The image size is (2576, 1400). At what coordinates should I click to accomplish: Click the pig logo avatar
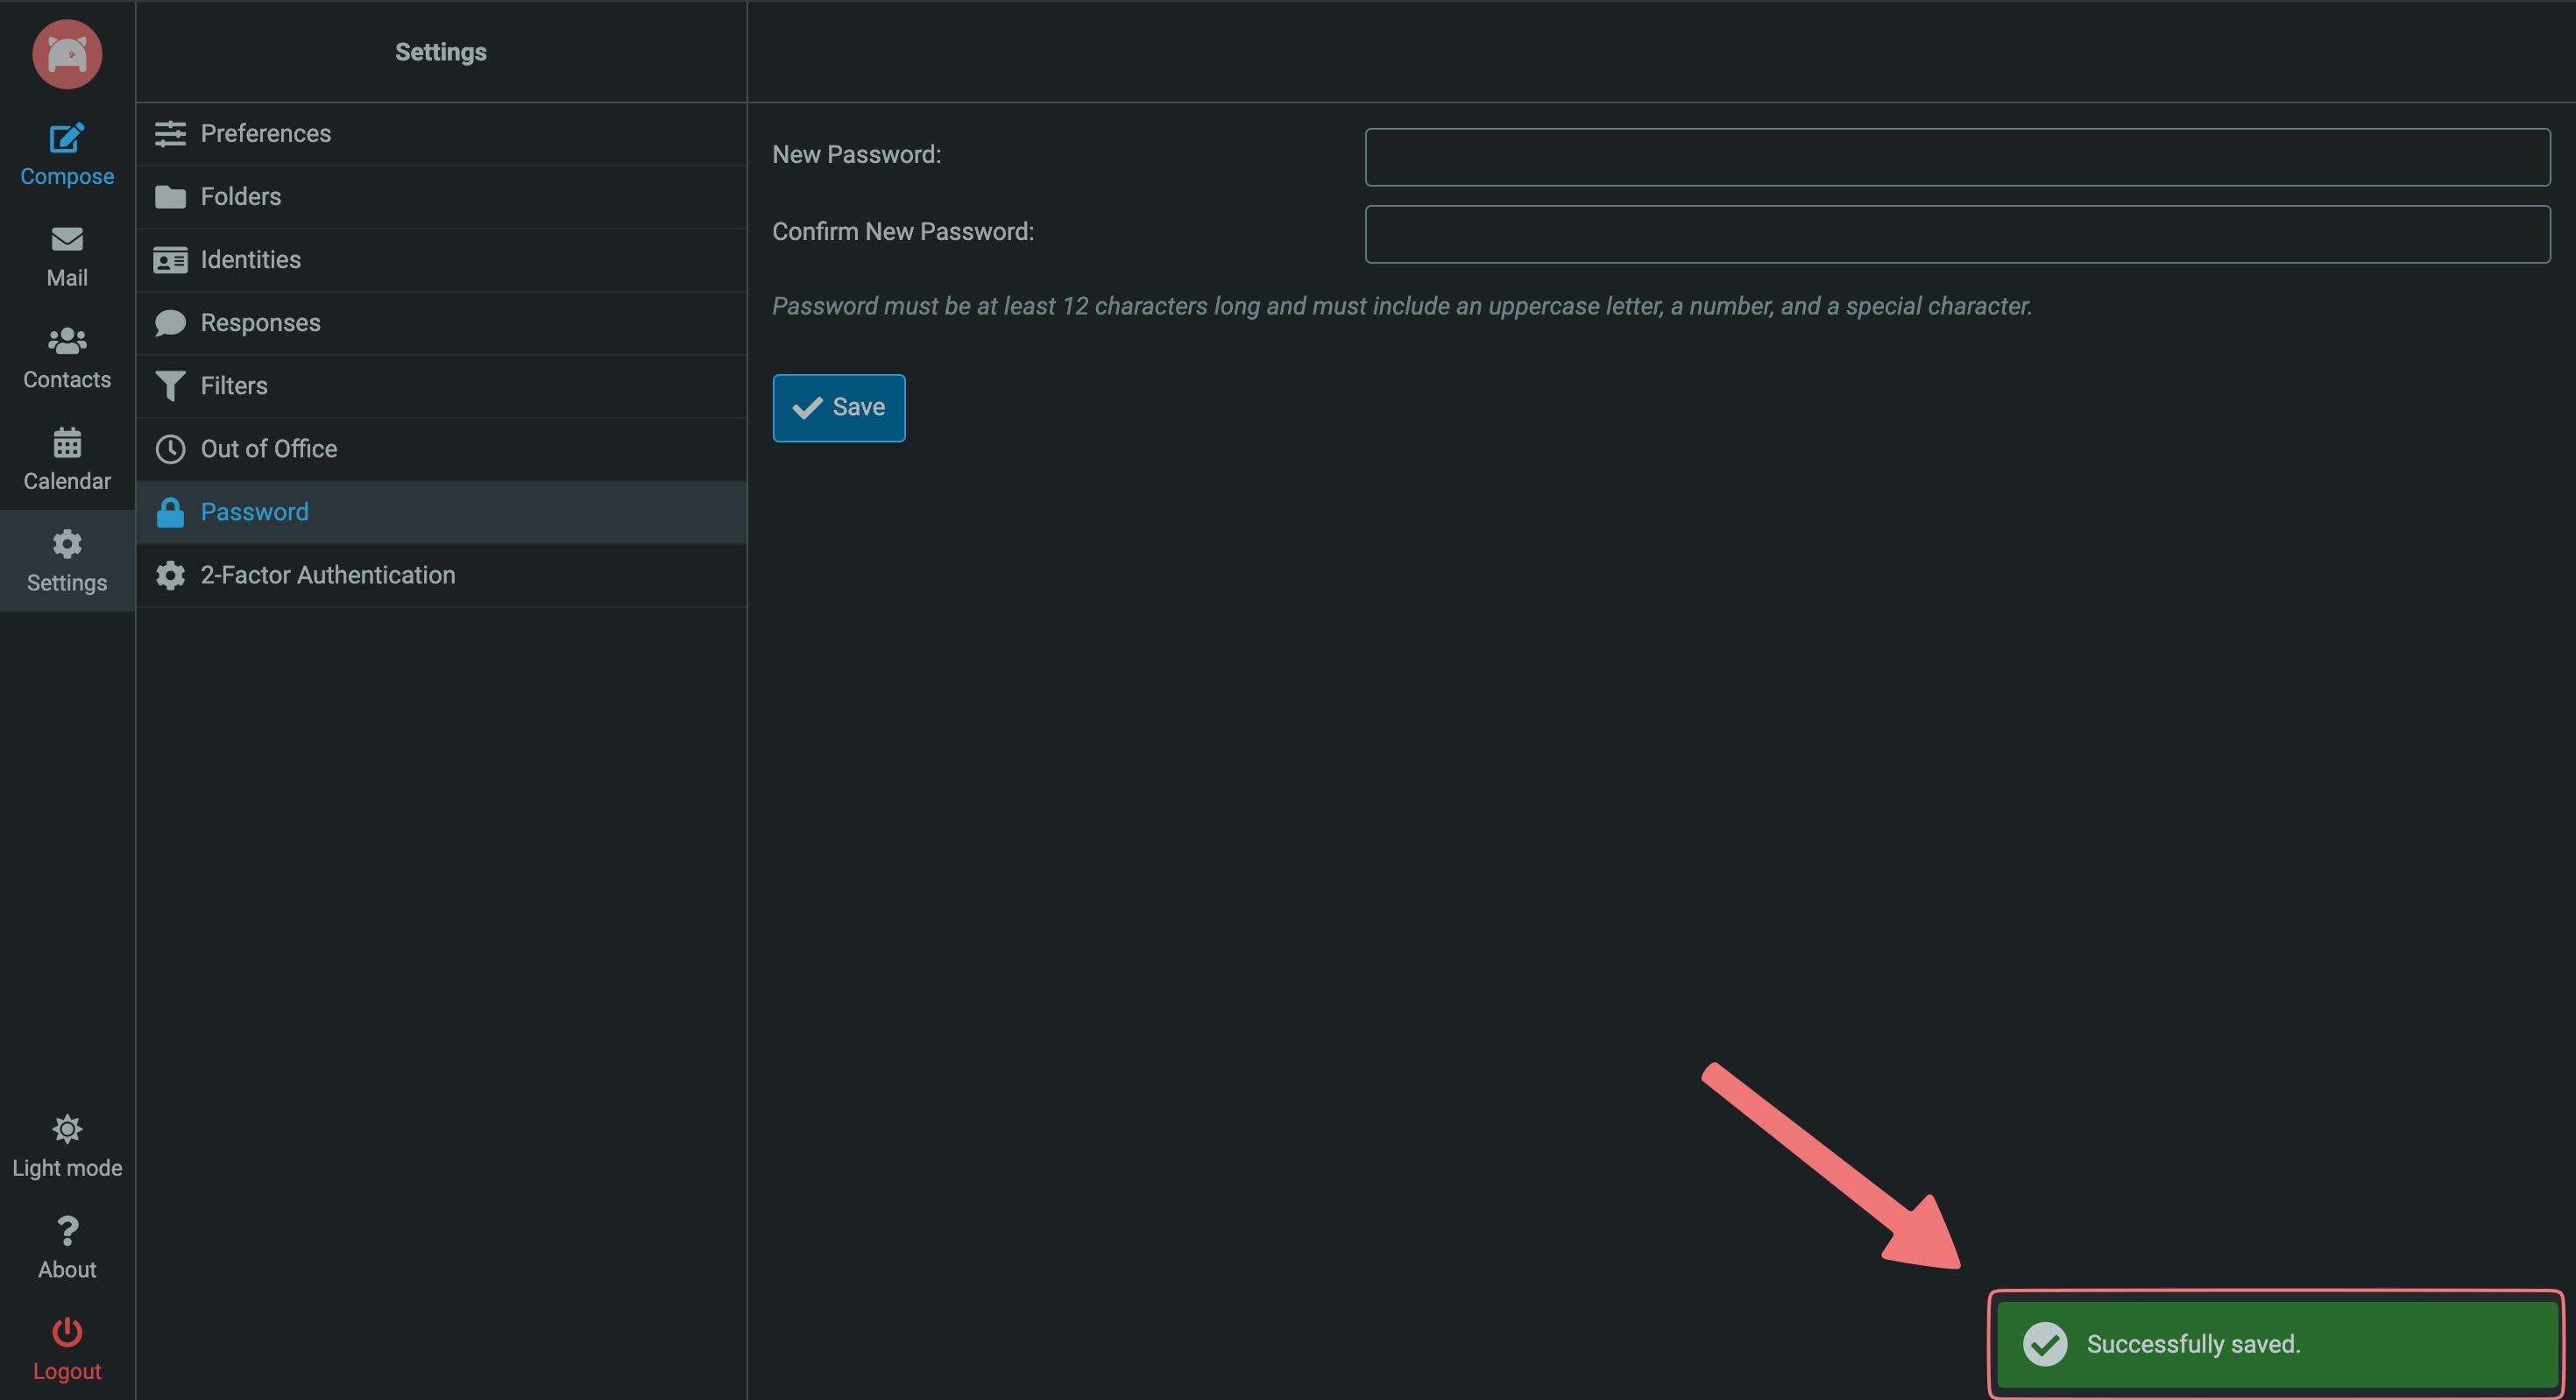coord(67,54)
